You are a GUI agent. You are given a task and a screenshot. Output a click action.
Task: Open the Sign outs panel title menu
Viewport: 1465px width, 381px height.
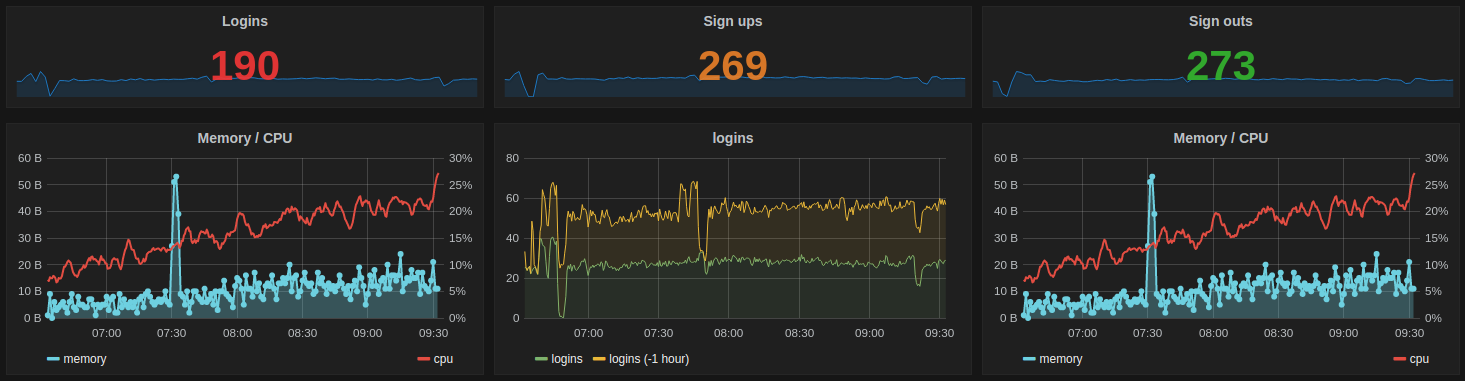(x=1221, y=20)
